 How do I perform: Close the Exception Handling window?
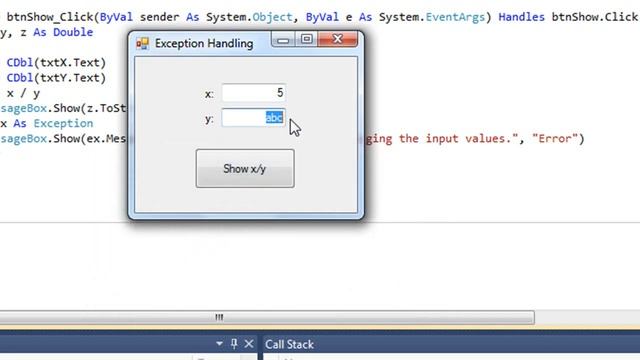(338, 39)
